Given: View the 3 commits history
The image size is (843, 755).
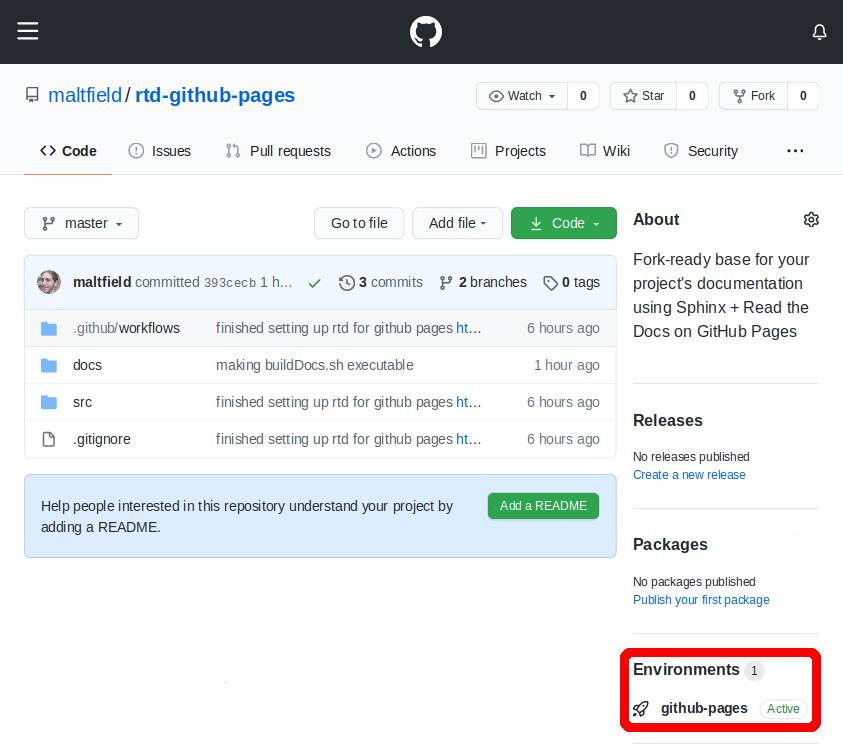Looking at the screenshot, I should (381, 282).
